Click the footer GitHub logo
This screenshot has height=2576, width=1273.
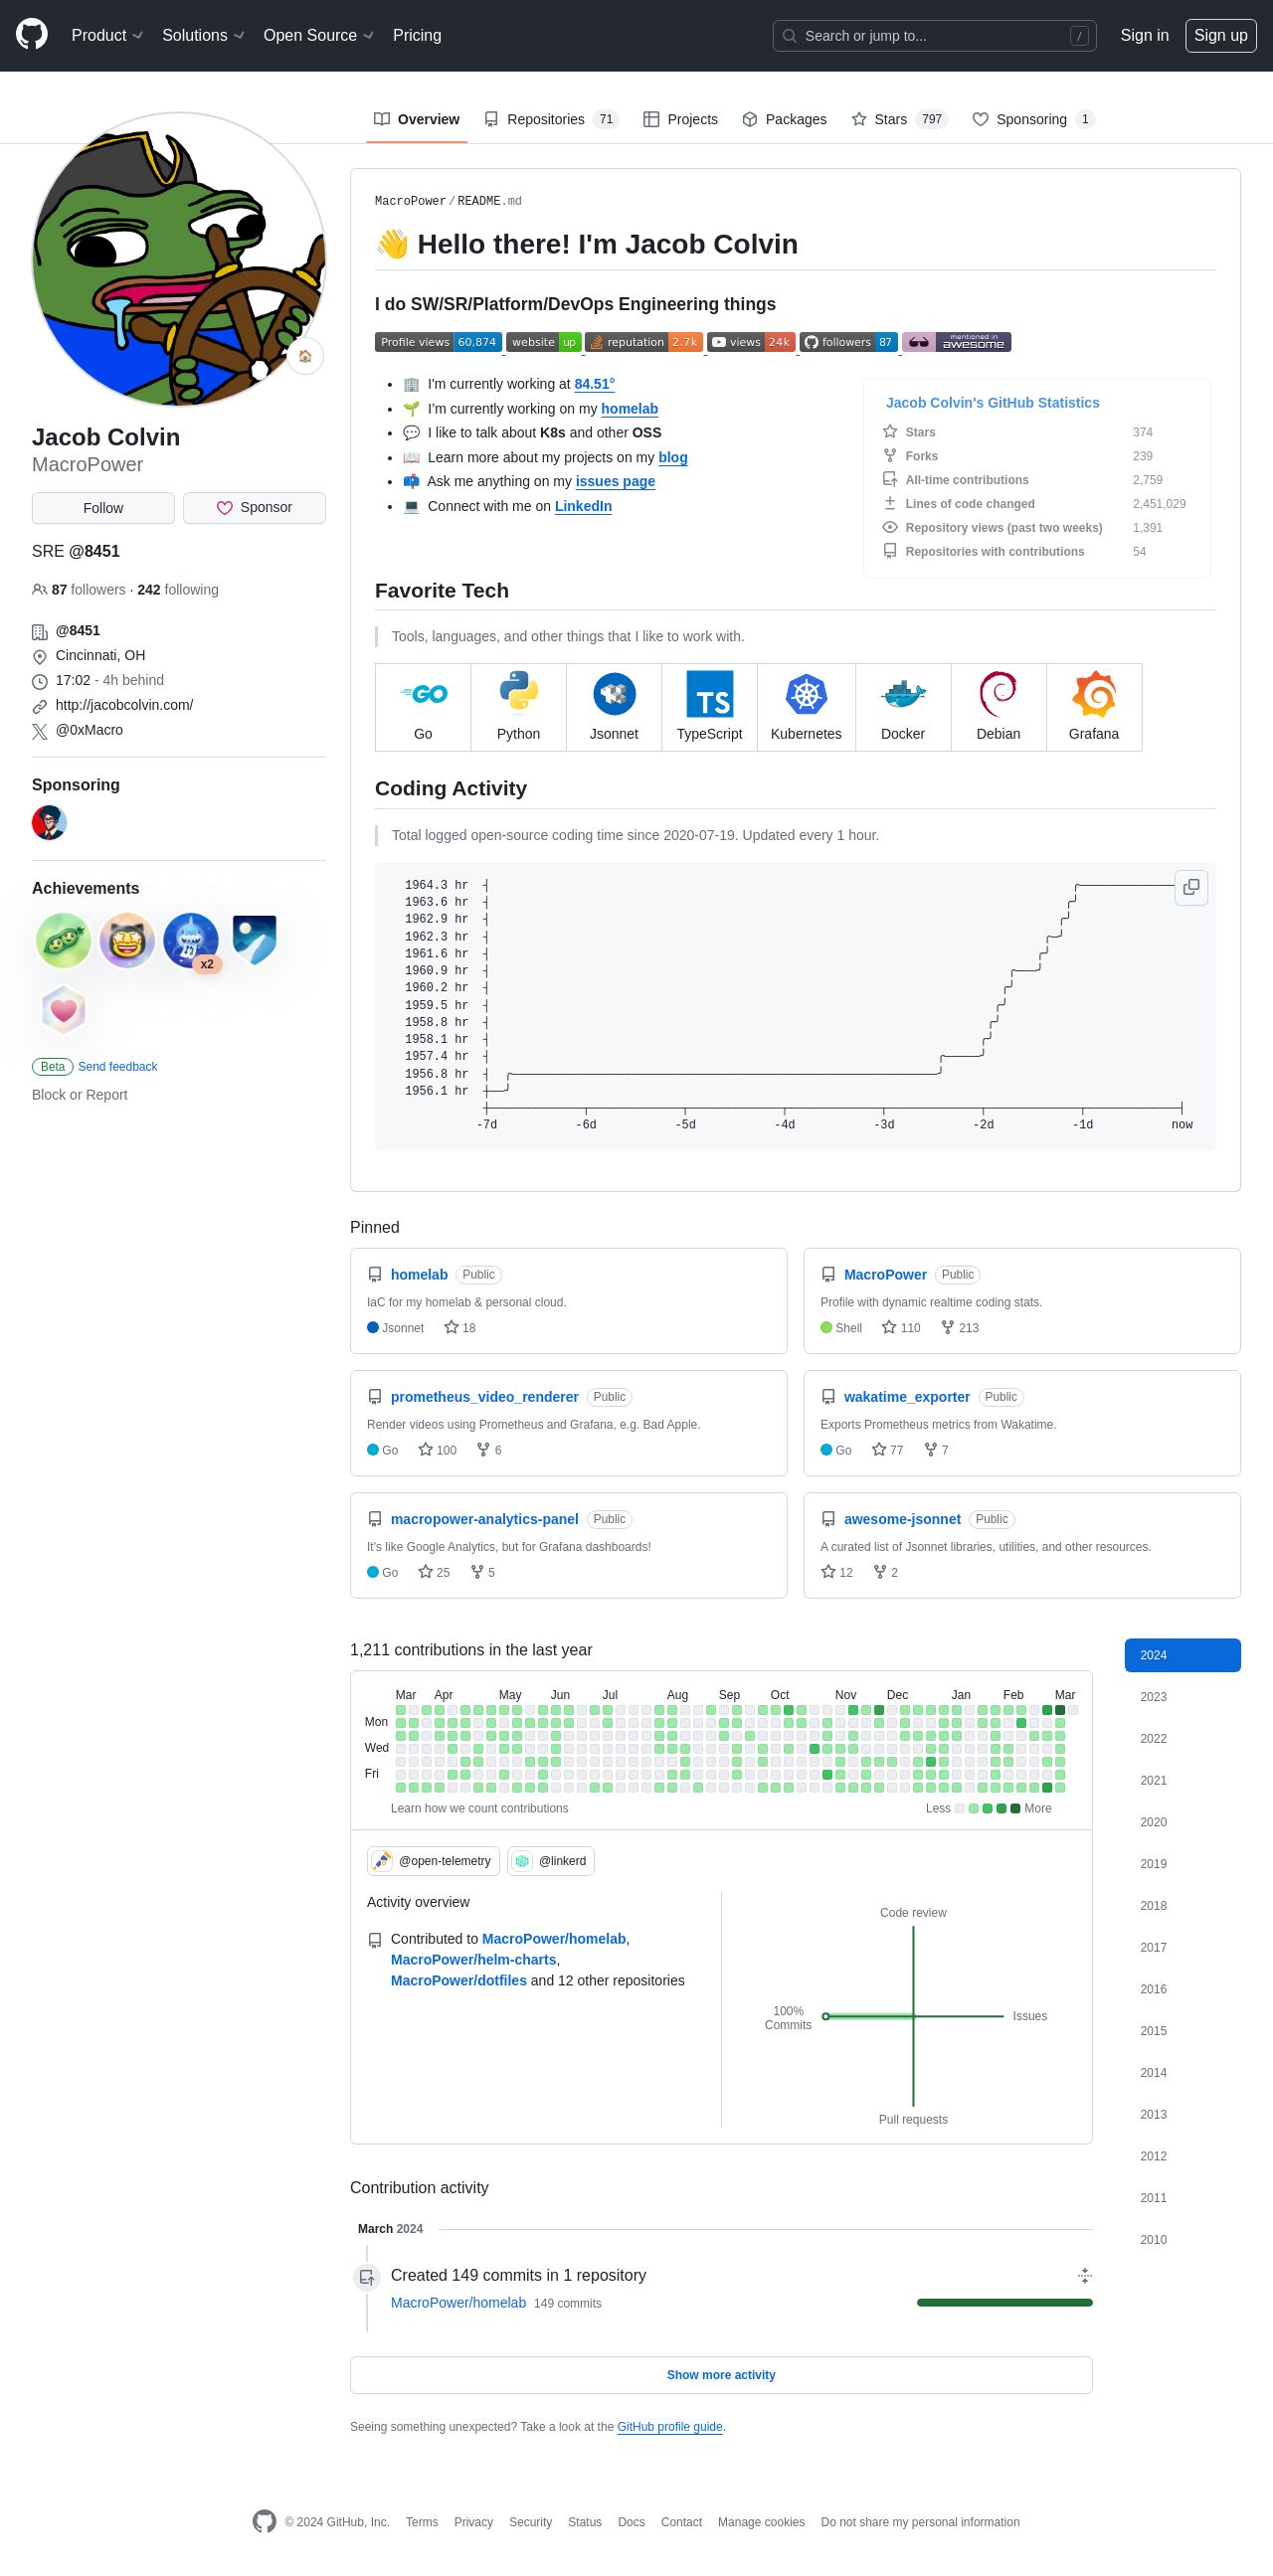coord(264,2521)
